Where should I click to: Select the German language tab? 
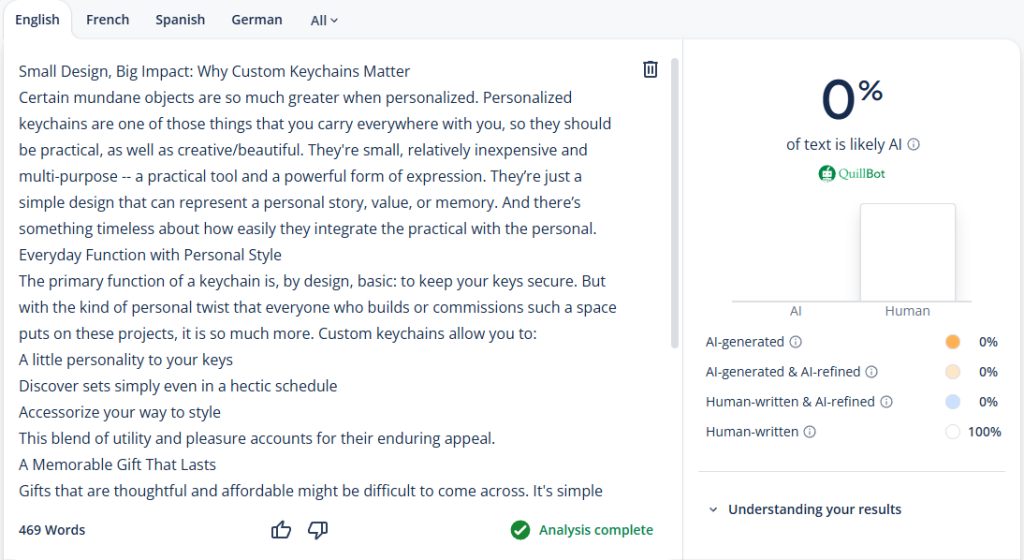tap(256, 20)
